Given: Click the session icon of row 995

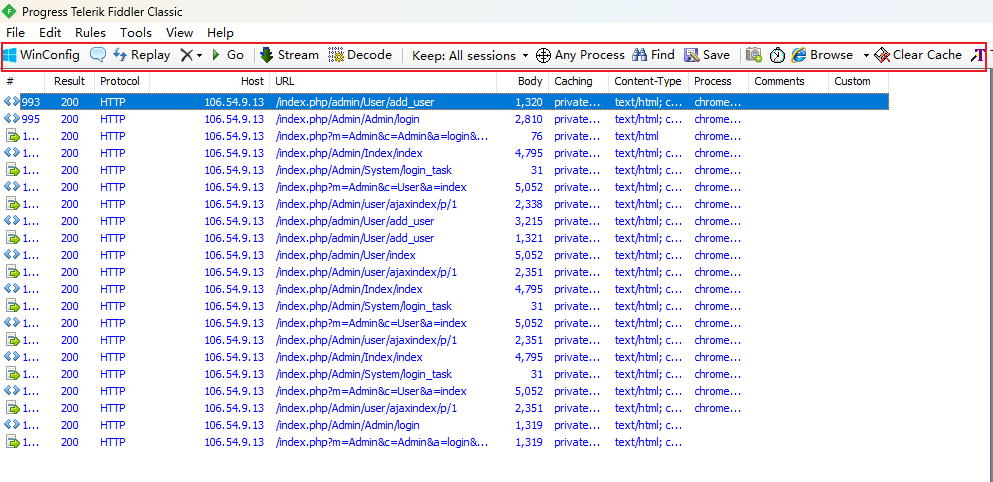Looking at the screenshot, I should 12,119.
